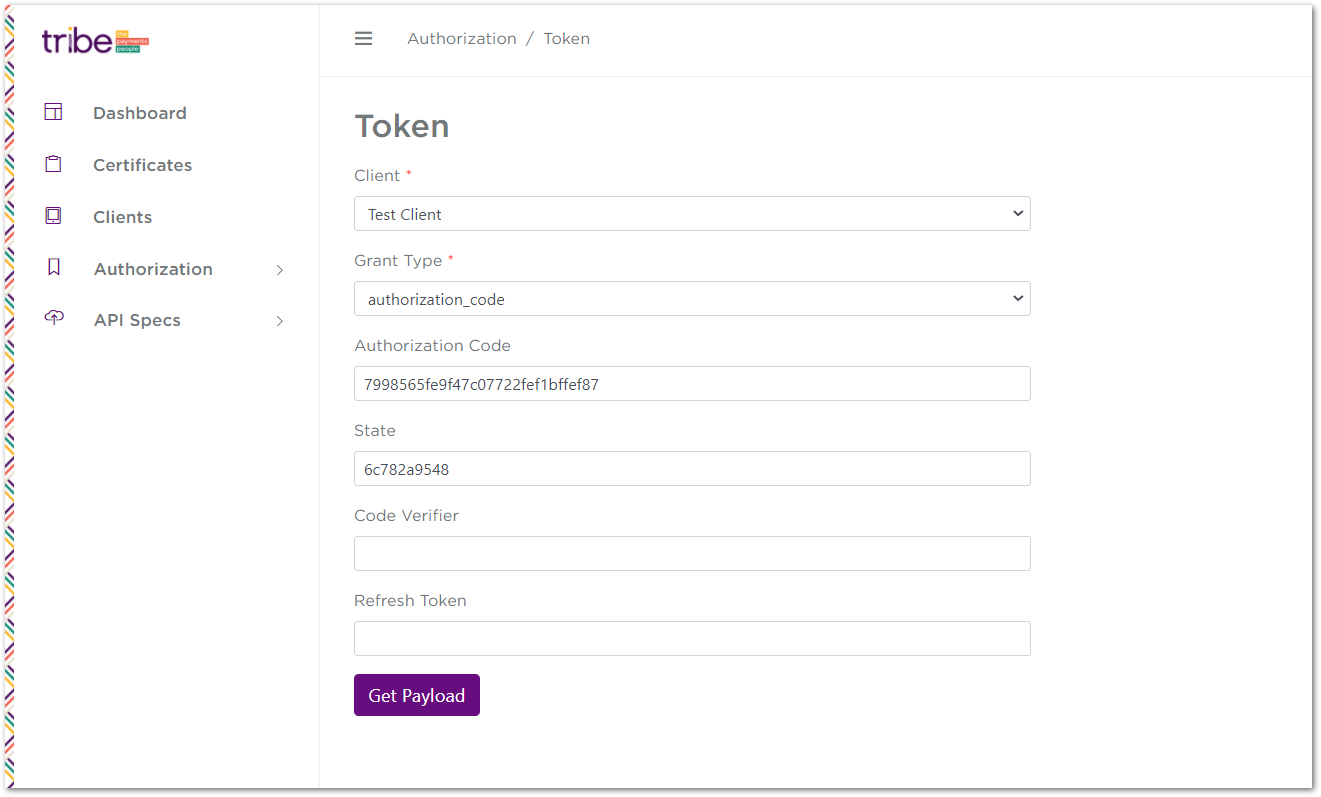Click the Clients sidebar icon
1321x797 pixels.
53,216
